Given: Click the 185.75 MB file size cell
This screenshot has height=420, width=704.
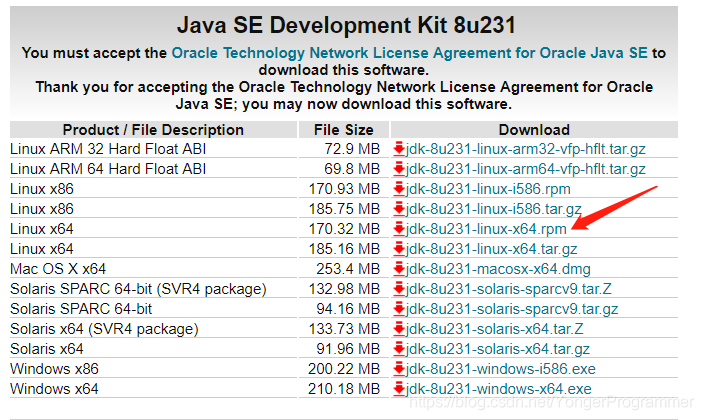Looking at the screenshot, I should [344, 209].
